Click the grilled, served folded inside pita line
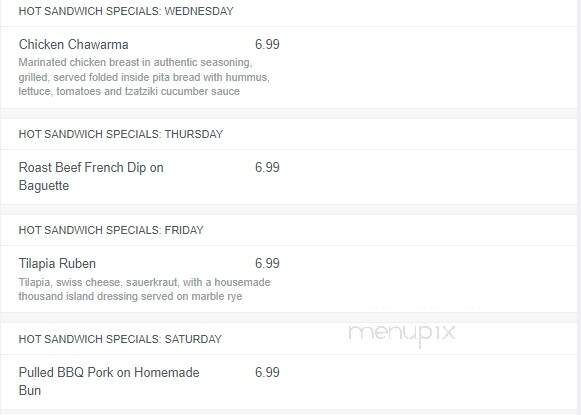 coord(144,77)
